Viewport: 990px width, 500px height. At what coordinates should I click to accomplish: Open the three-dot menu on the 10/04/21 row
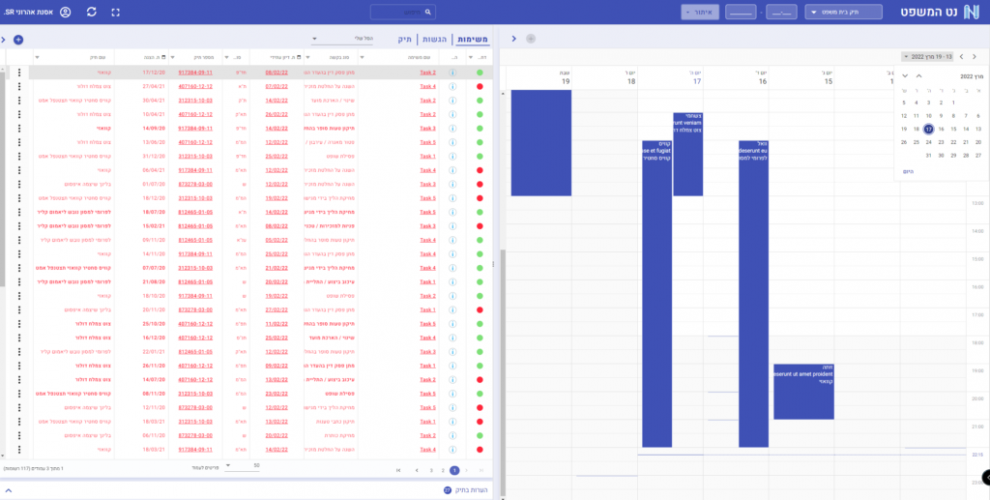coord(20,114)
